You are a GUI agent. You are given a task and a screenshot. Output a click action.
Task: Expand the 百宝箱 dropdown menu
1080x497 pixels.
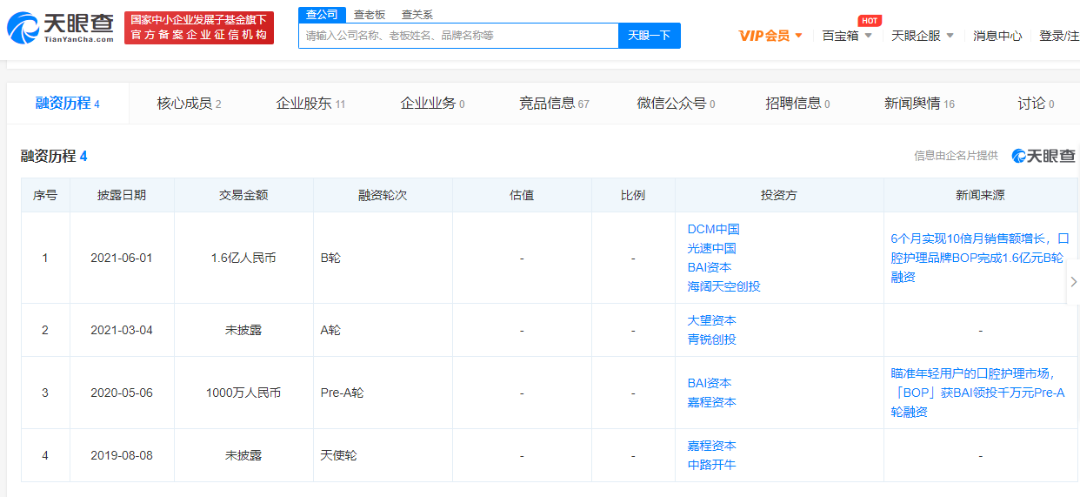(847, 36)
